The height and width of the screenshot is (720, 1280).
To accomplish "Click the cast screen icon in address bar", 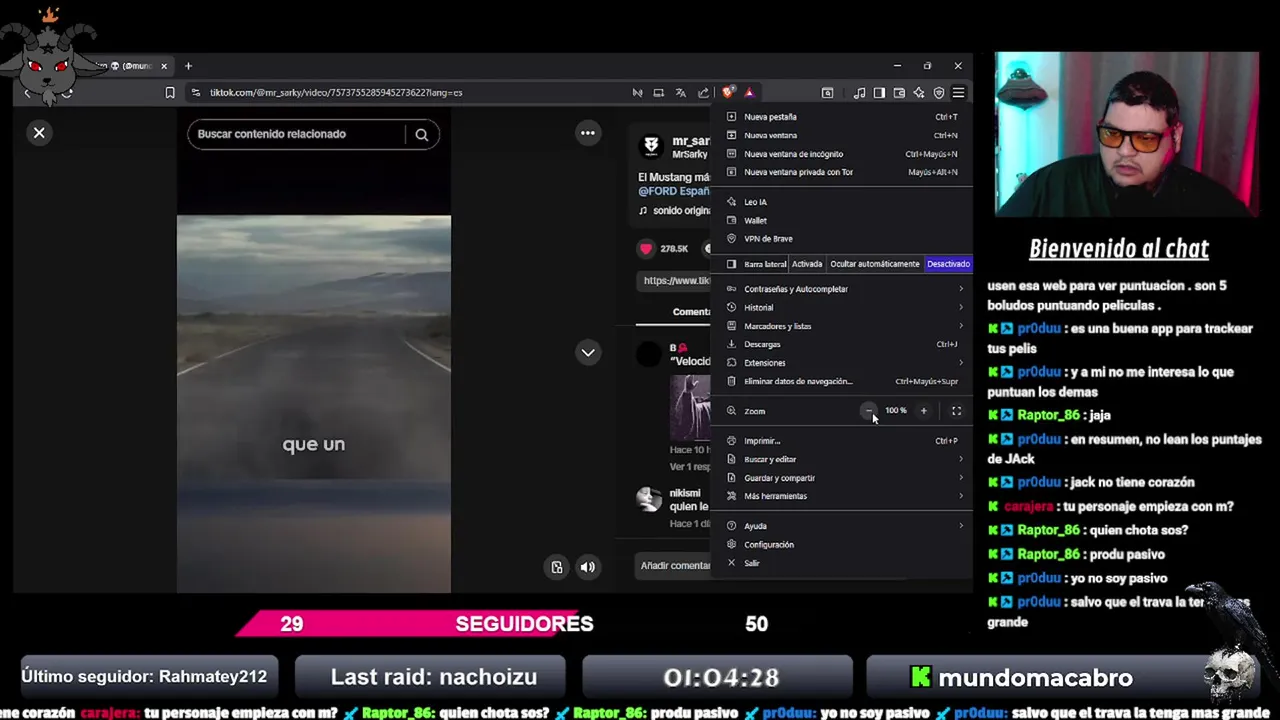I will [x=659, y=93].
